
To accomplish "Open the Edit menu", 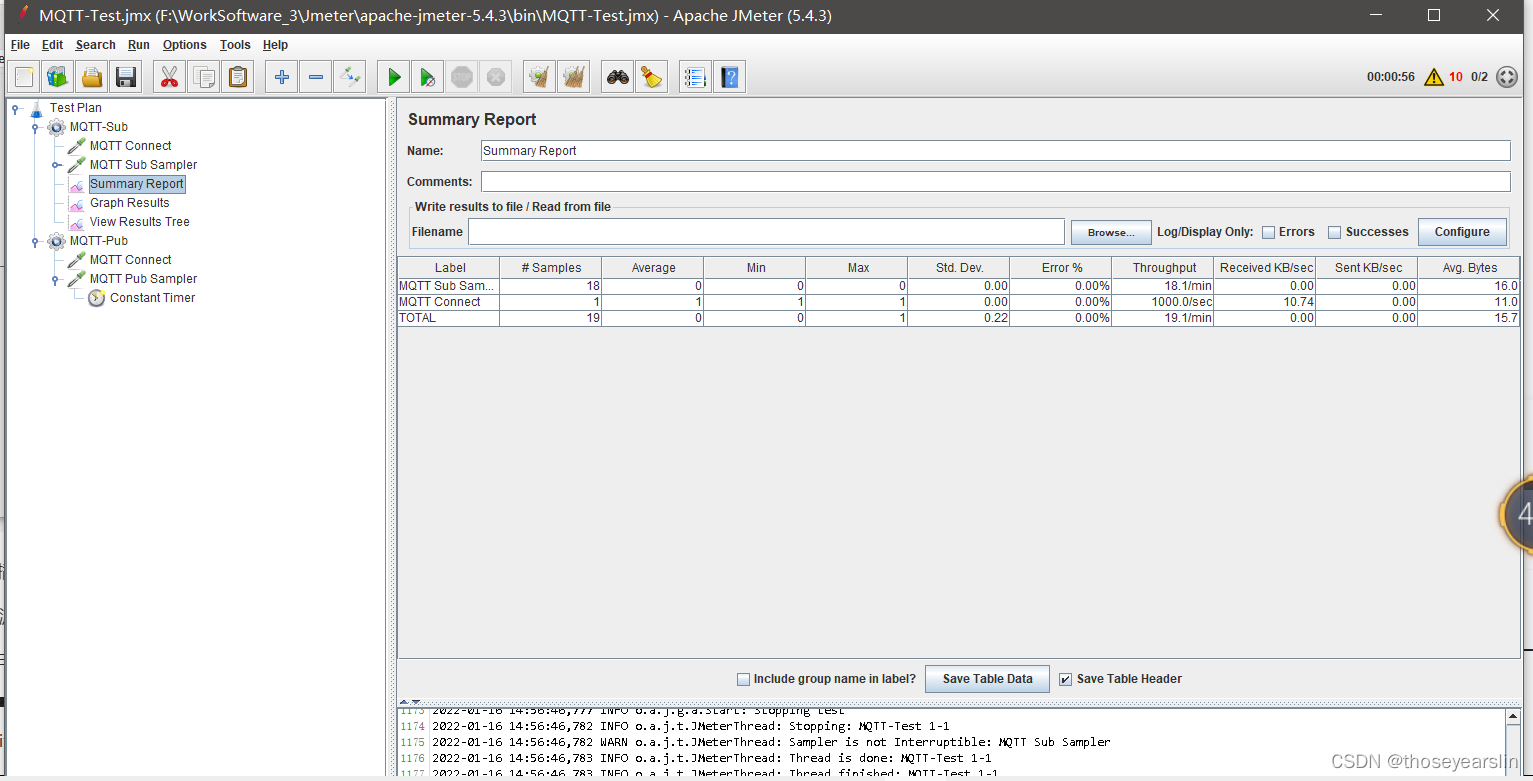I will pyautogui.click(x=52, y=45).
